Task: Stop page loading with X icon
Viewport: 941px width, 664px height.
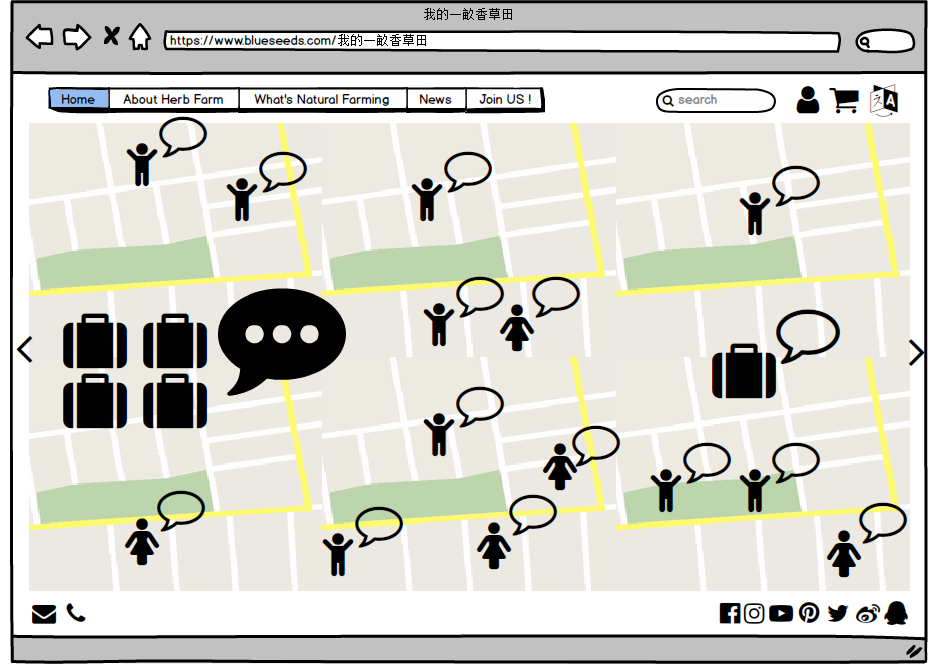Action: 111,37
